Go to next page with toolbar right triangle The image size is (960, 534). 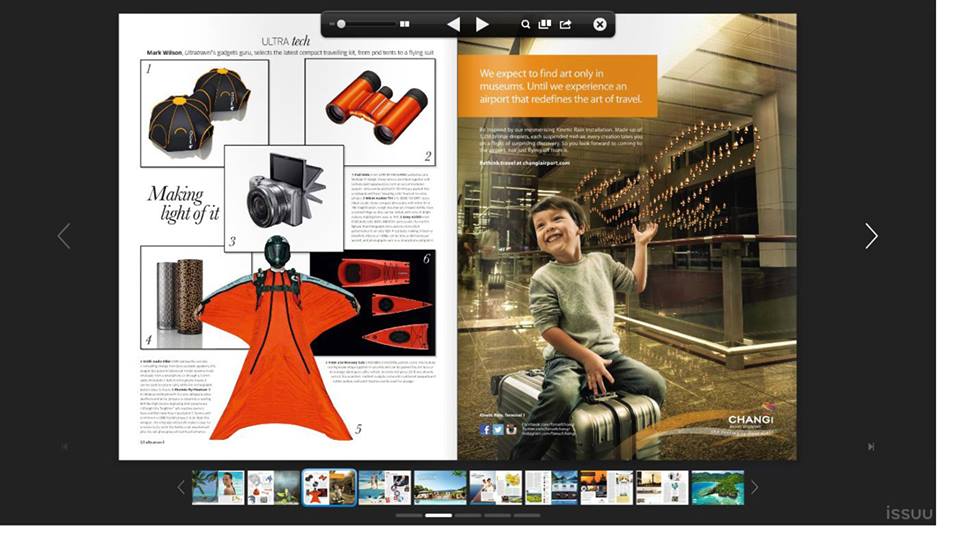click(x=482, y=24)
